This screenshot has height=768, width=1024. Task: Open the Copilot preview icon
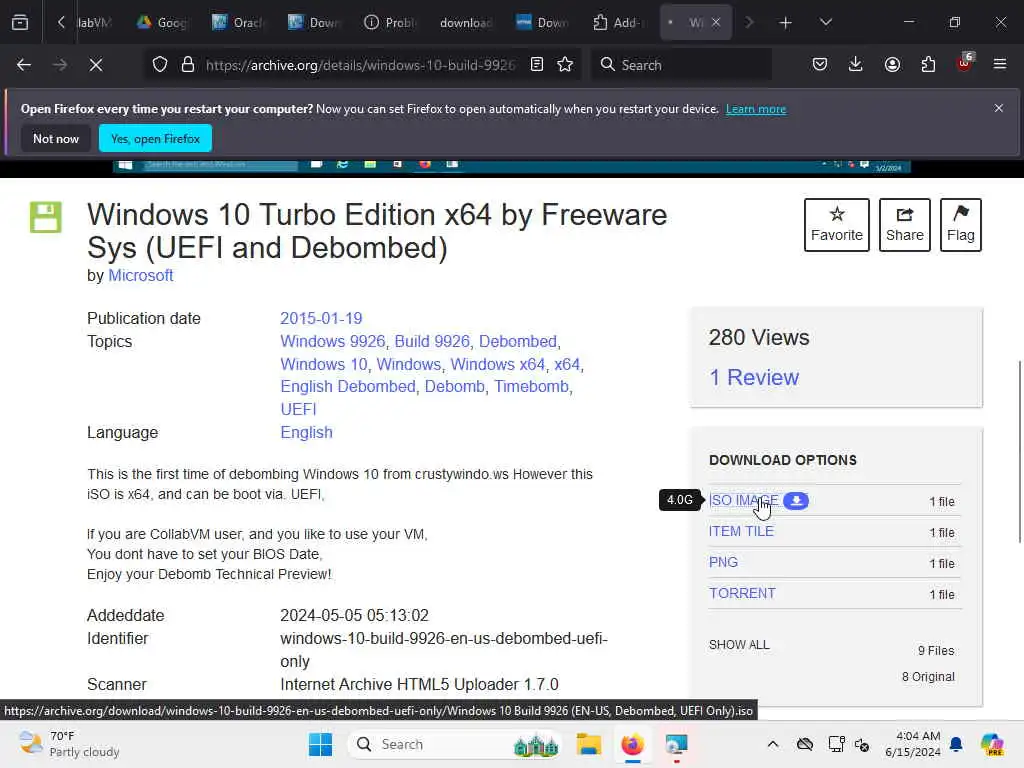click(992, 744)
